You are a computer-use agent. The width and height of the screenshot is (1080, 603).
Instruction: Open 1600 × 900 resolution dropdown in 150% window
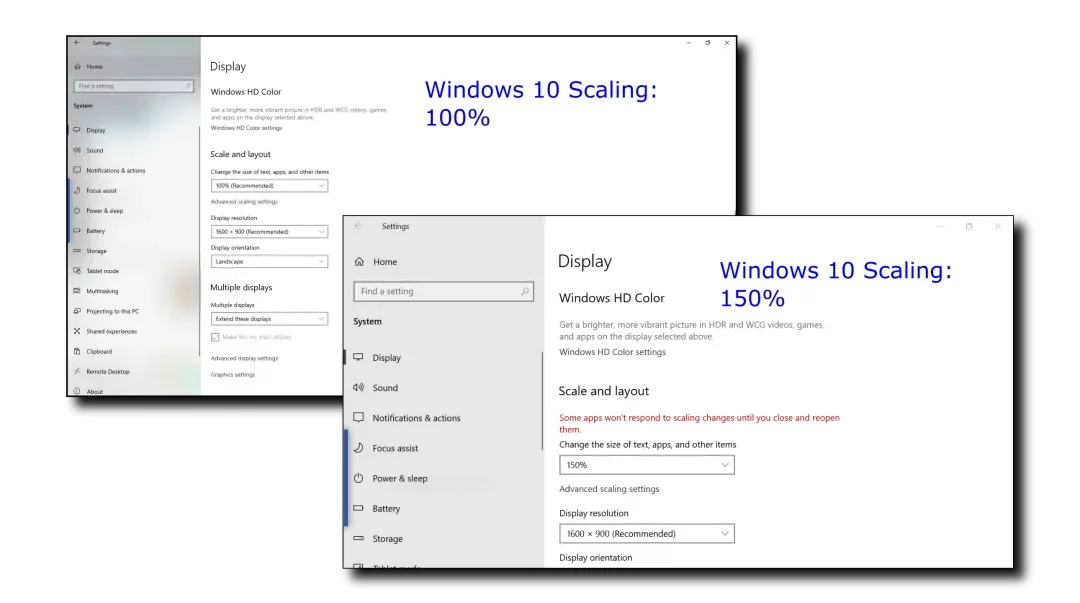[647, 533]
